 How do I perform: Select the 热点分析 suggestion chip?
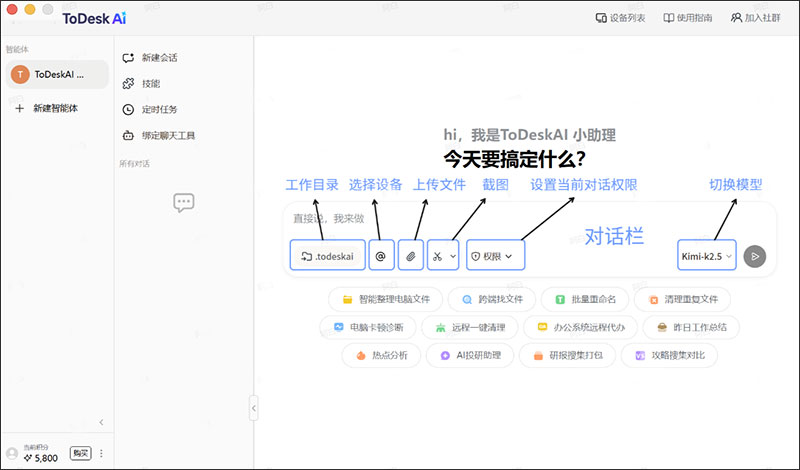coord(381,355)
